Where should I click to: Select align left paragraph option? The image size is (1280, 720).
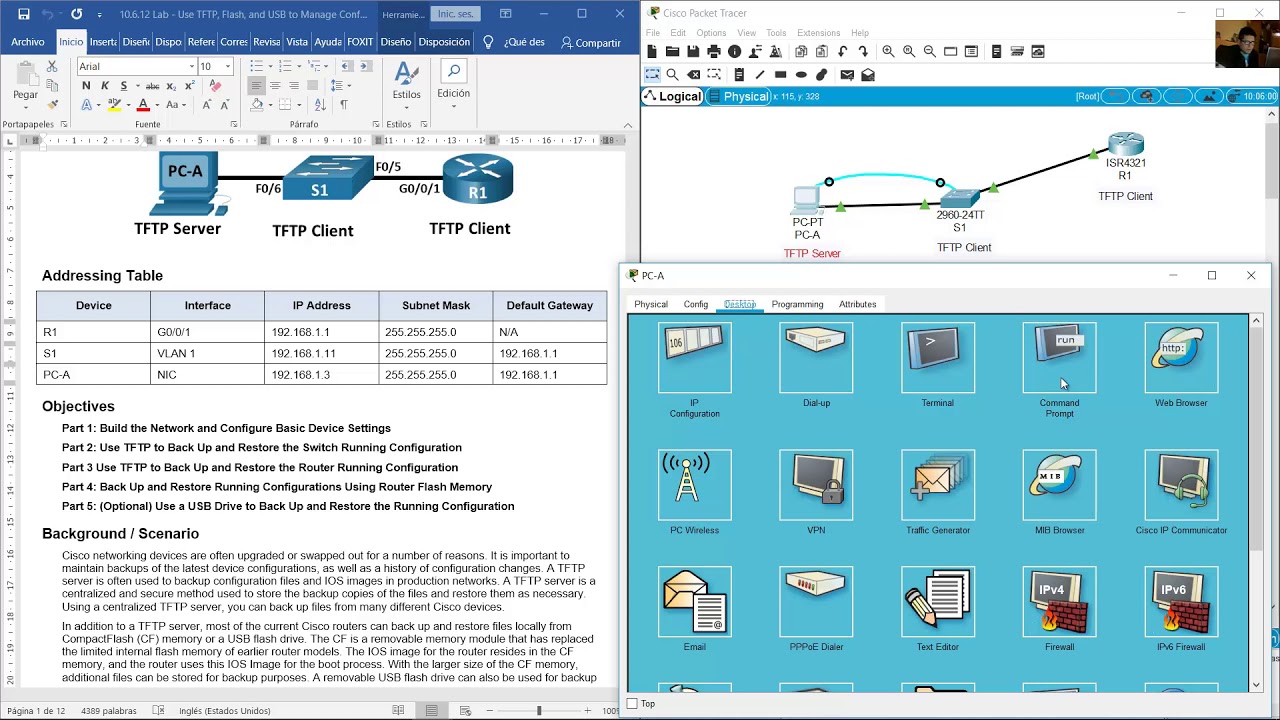coord(257,86)
